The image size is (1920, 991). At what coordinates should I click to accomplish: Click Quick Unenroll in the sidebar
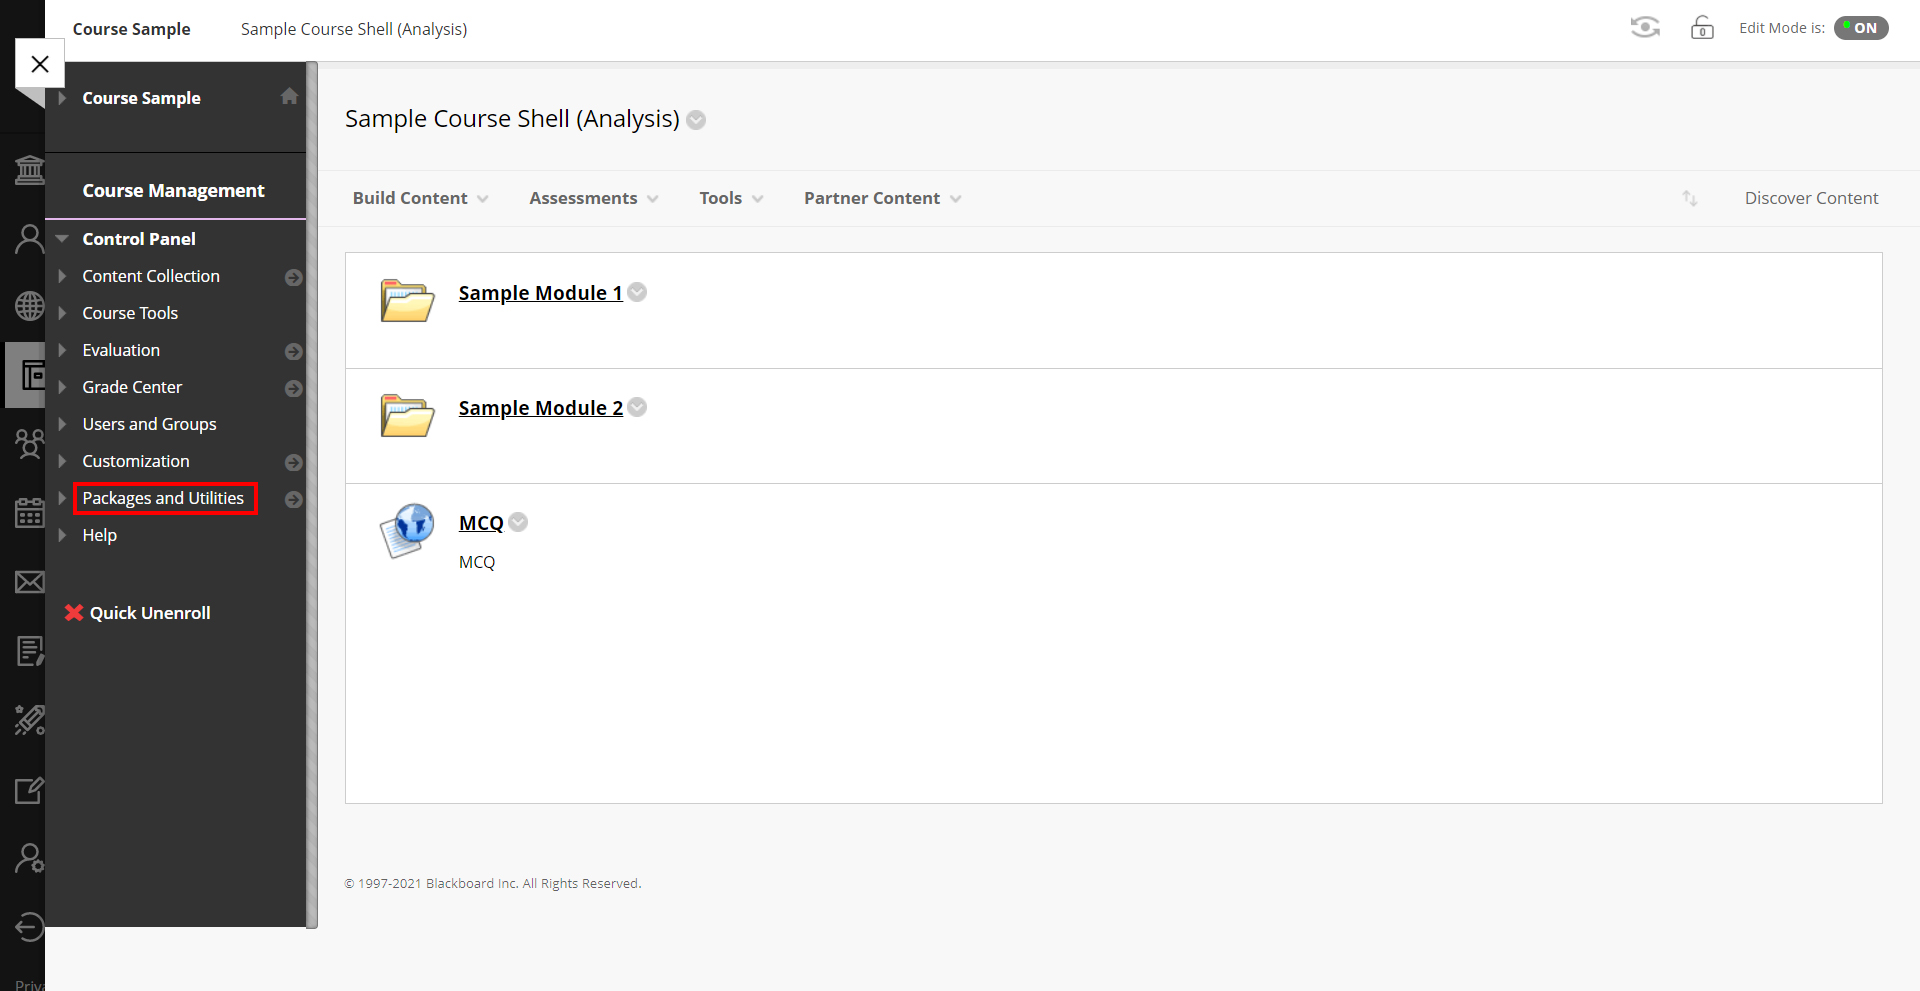tap(150, 612)
